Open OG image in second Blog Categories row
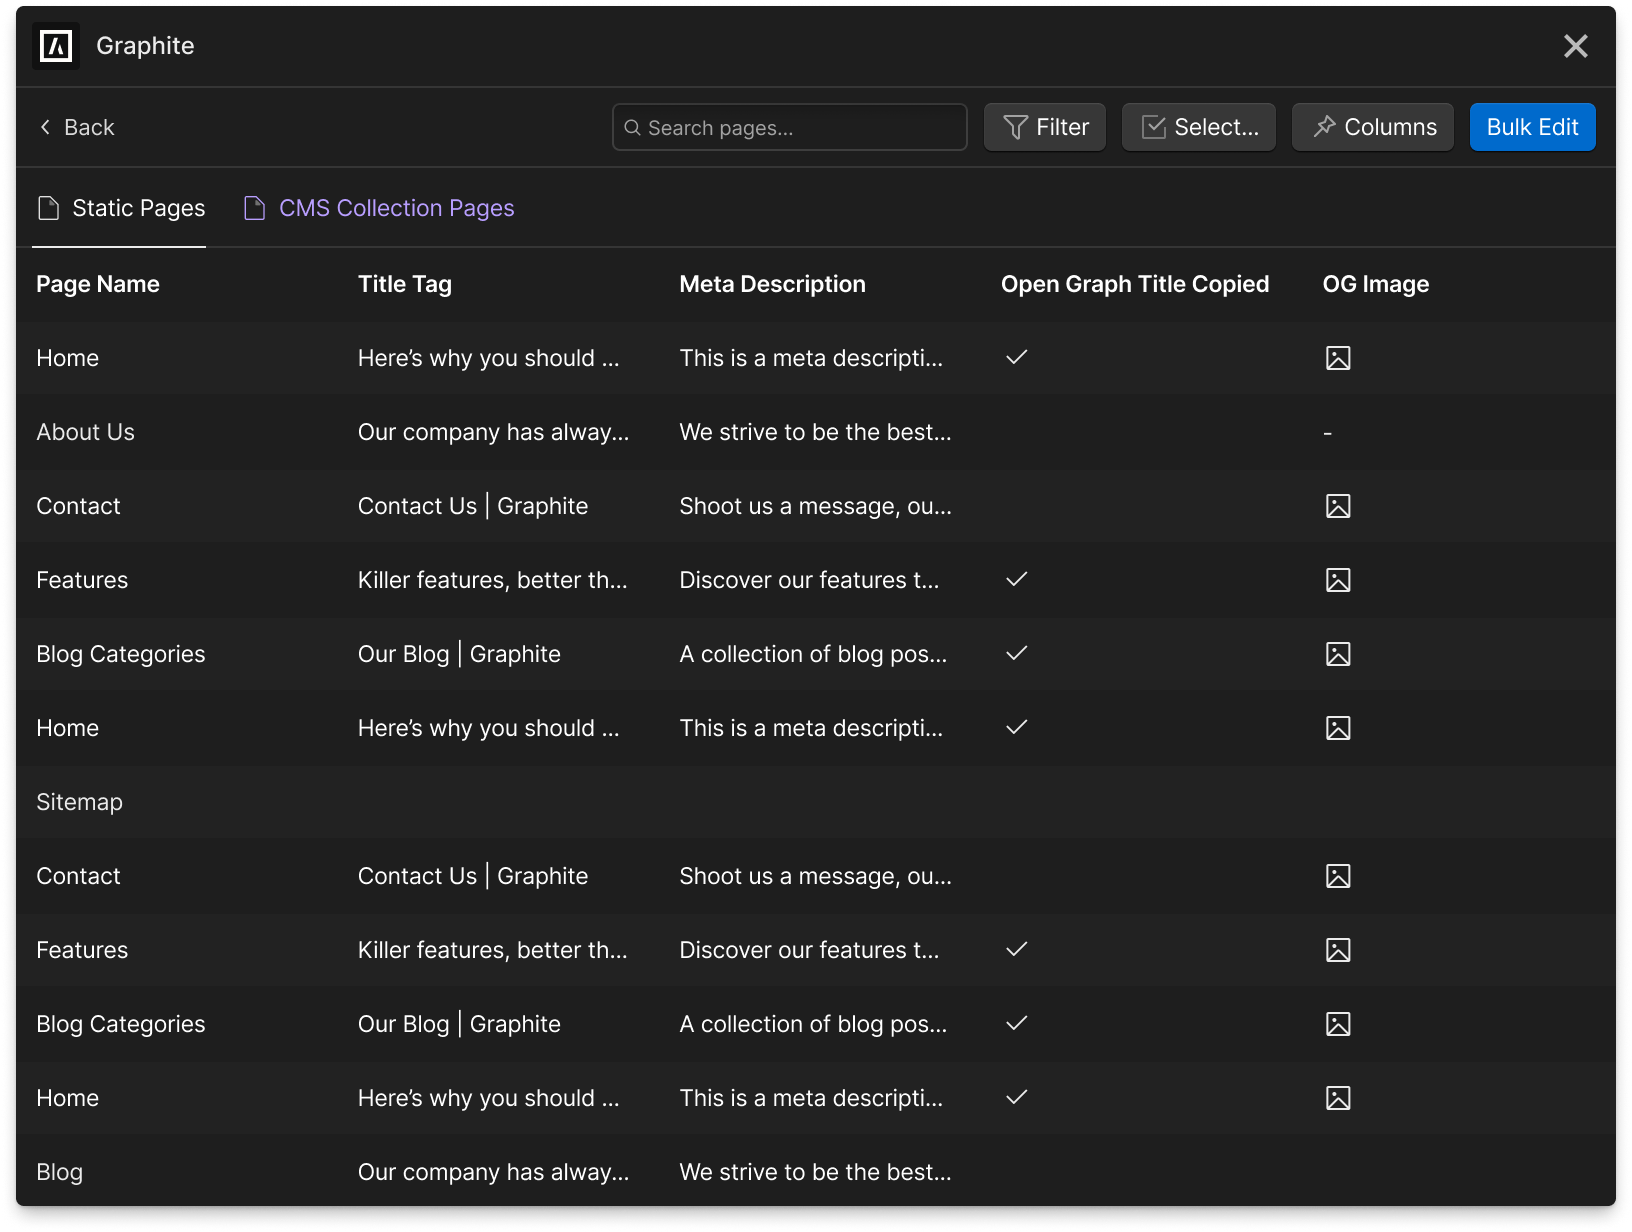The image size is (1632, 1232). point(1338,1024)
